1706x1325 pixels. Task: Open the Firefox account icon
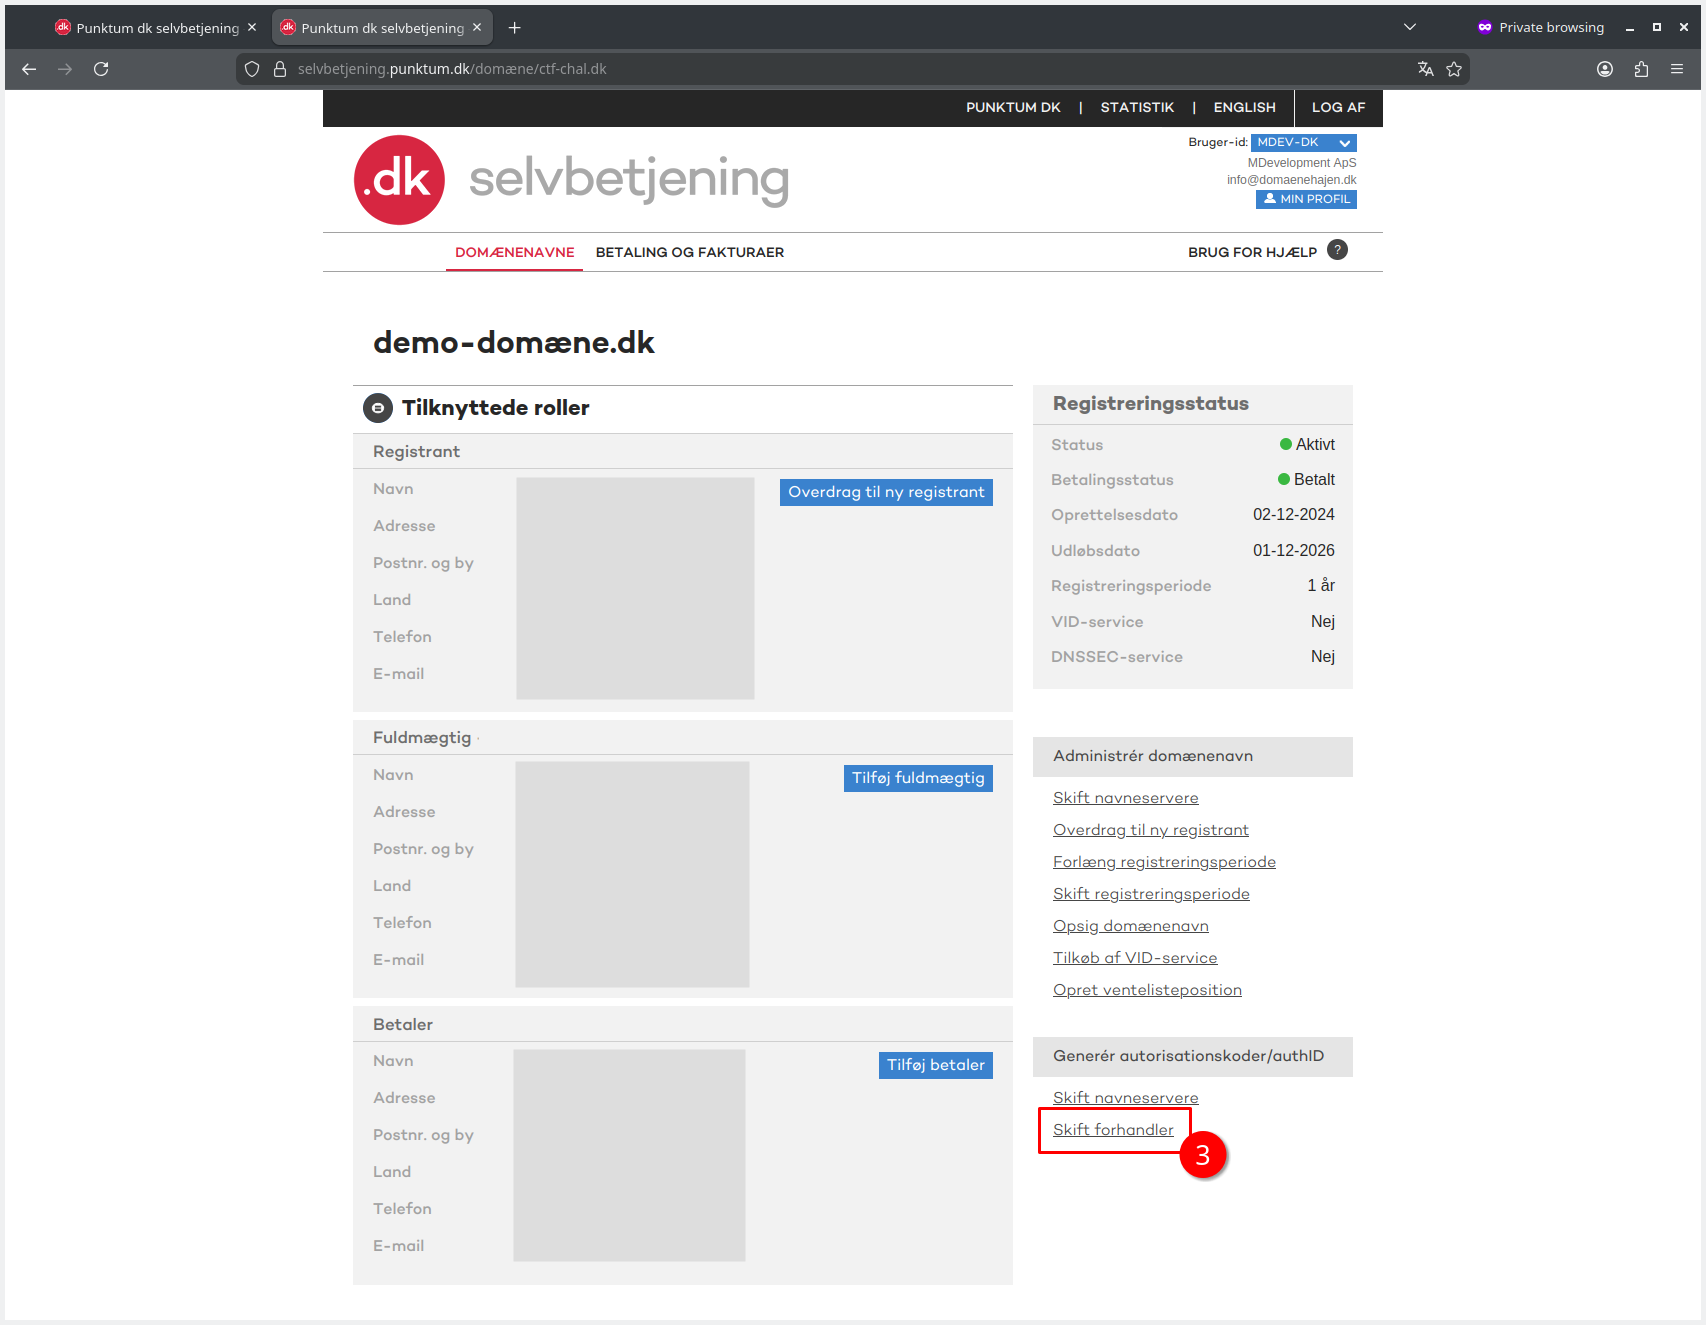(x=1604, y=69)
